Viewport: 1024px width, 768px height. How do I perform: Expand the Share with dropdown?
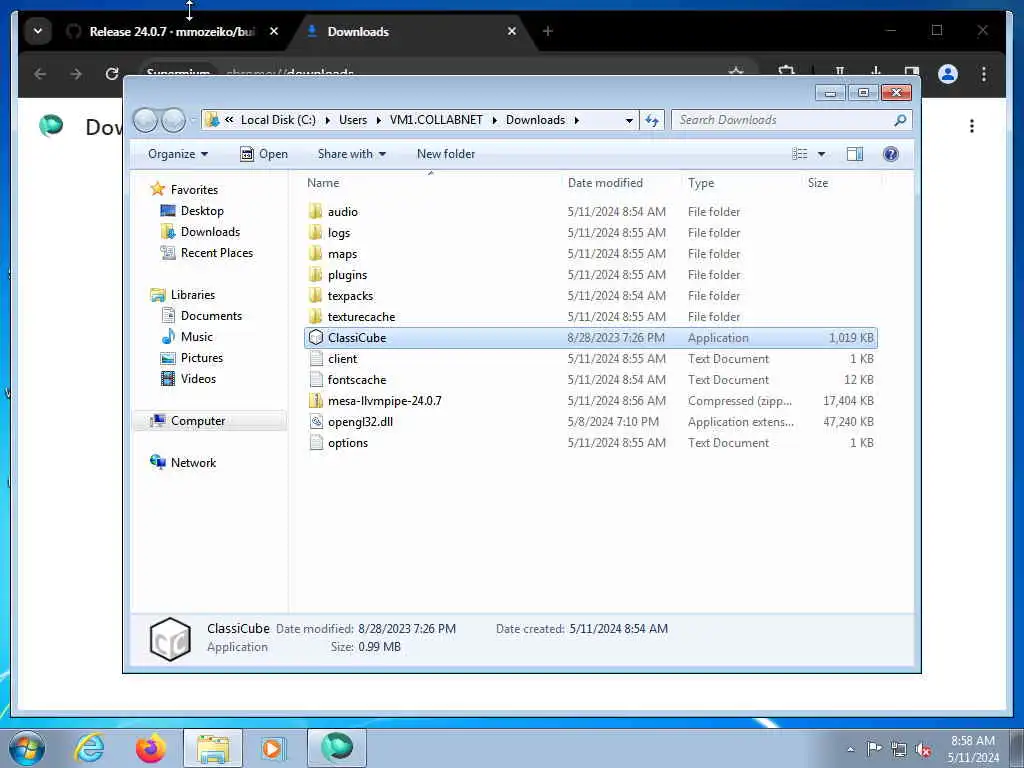click(351, 154)
